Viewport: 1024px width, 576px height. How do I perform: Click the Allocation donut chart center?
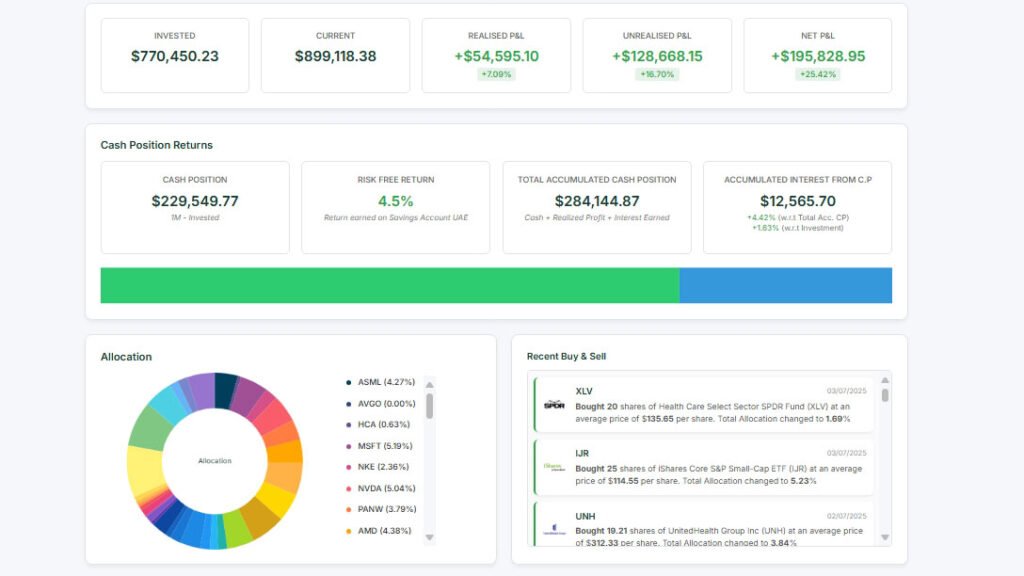(213, 461)
